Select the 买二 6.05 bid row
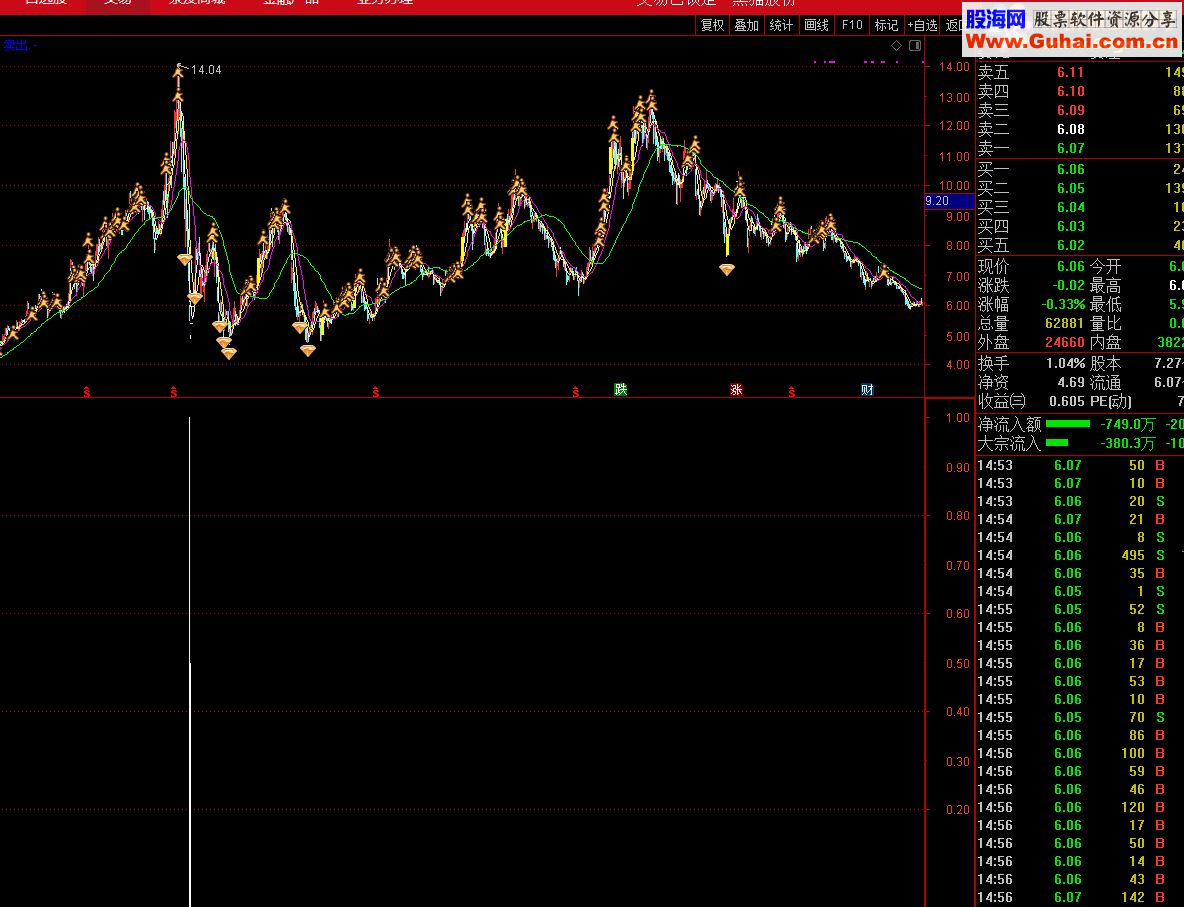The image size is (1184, 907). (x=1081, y=188)
